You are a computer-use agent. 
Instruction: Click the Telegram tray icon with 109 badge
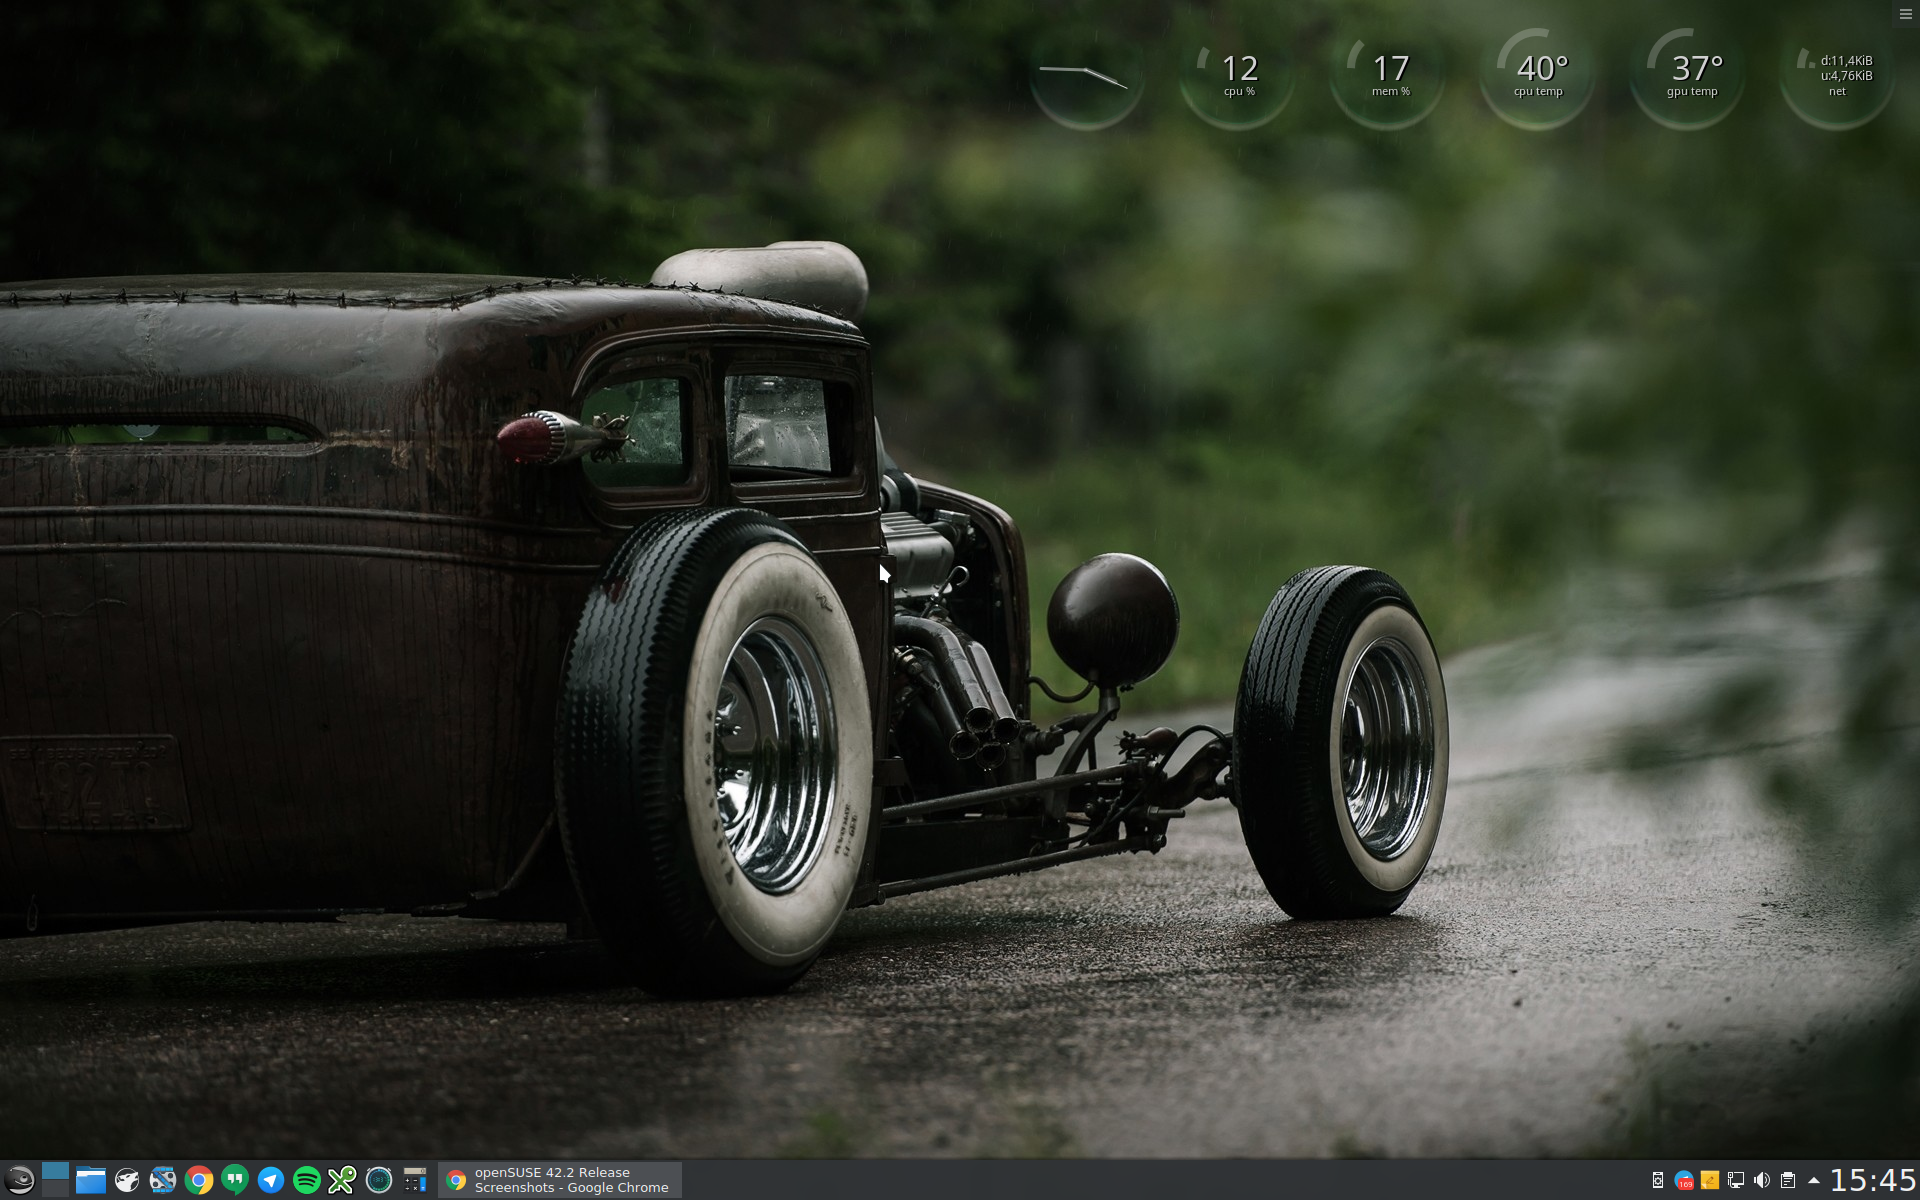(x=1684, y=1180)
